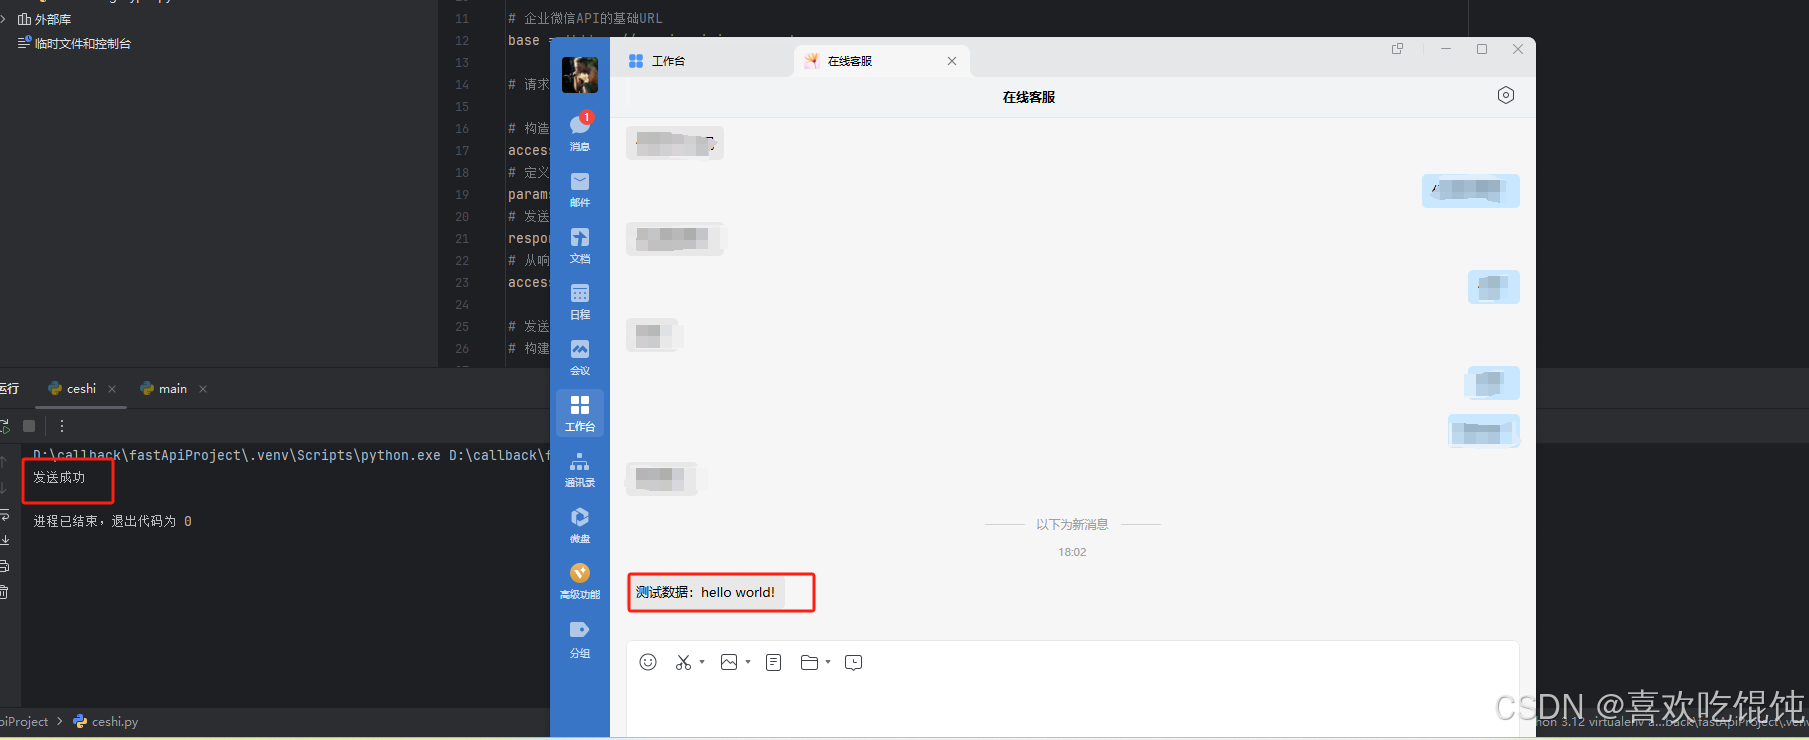Click the pop-out window icon in WeCom title bar
The width and height of the screenshot is (1809, 740).
pyautogui.click(x=1397, y=49)
